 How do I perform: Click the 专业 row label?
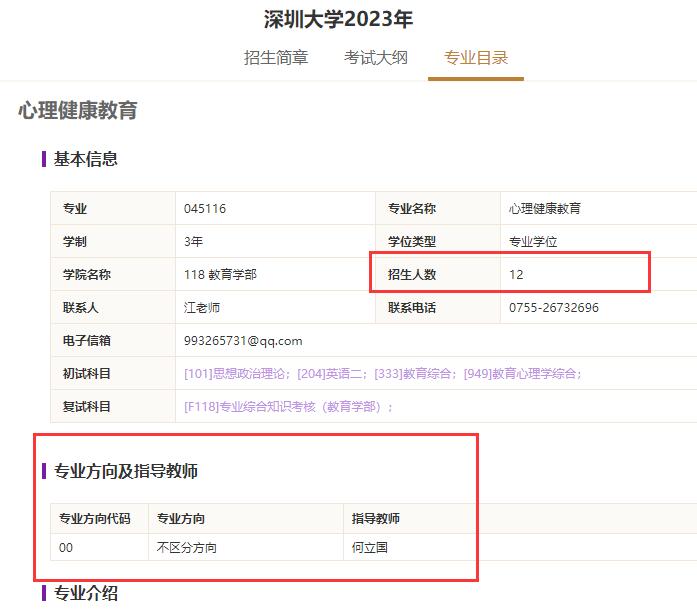(x=75, y=209)
